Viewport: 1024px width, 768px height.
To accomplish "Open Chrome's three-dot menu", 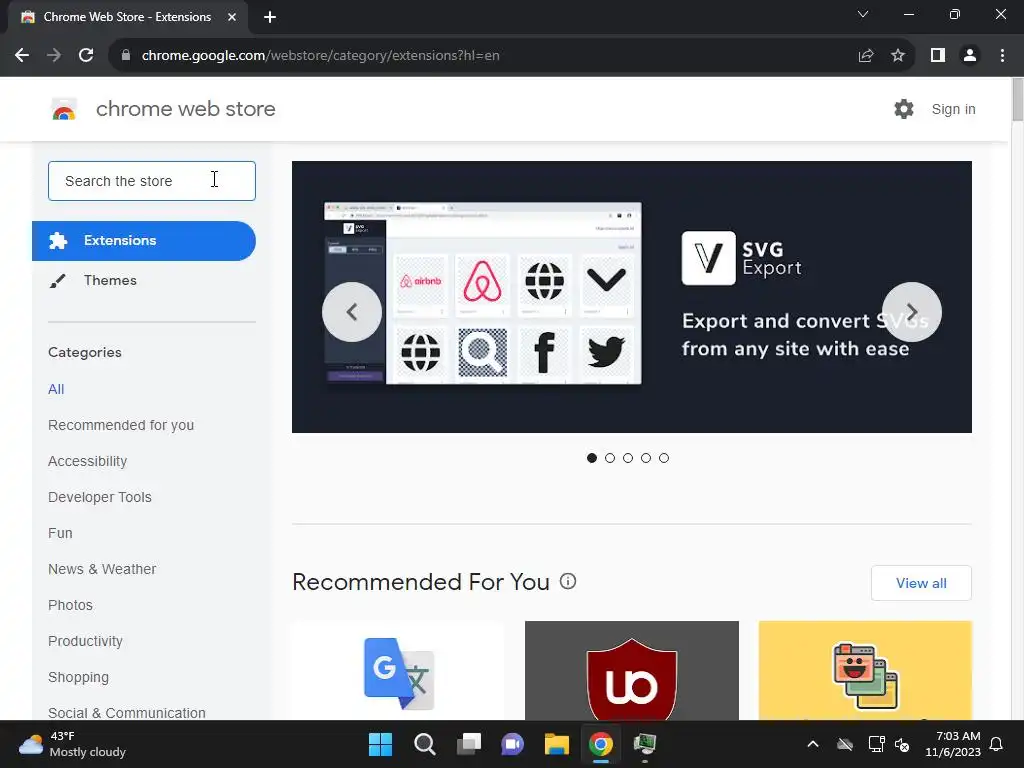I will [1002, 56].
